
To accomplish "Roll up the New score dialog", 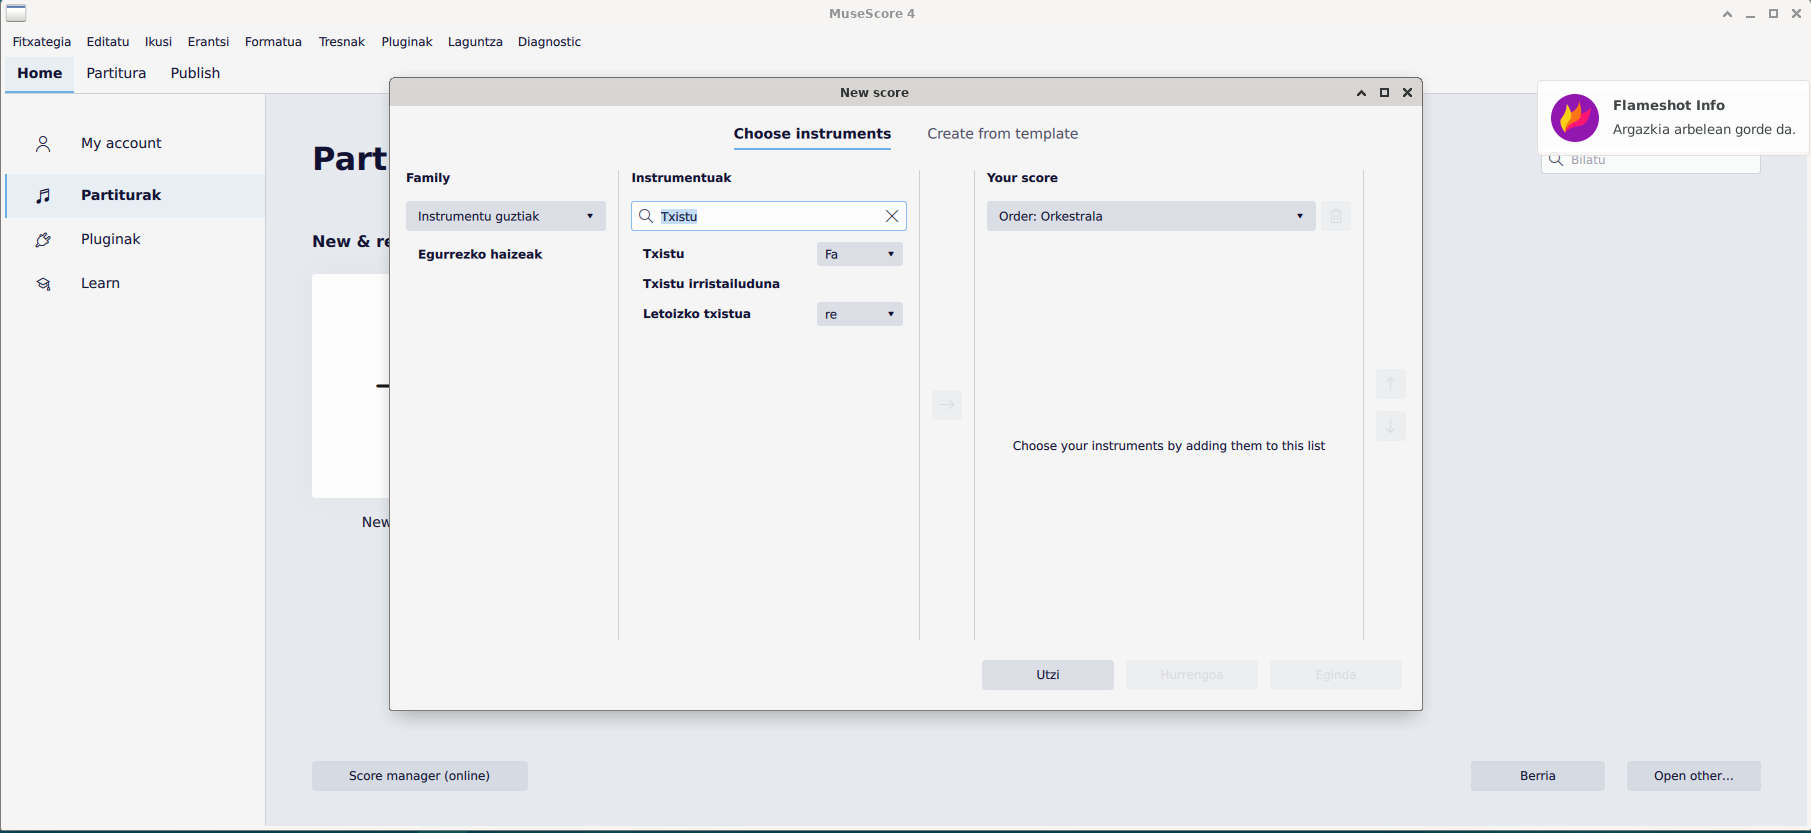I will coord(1361,93).
